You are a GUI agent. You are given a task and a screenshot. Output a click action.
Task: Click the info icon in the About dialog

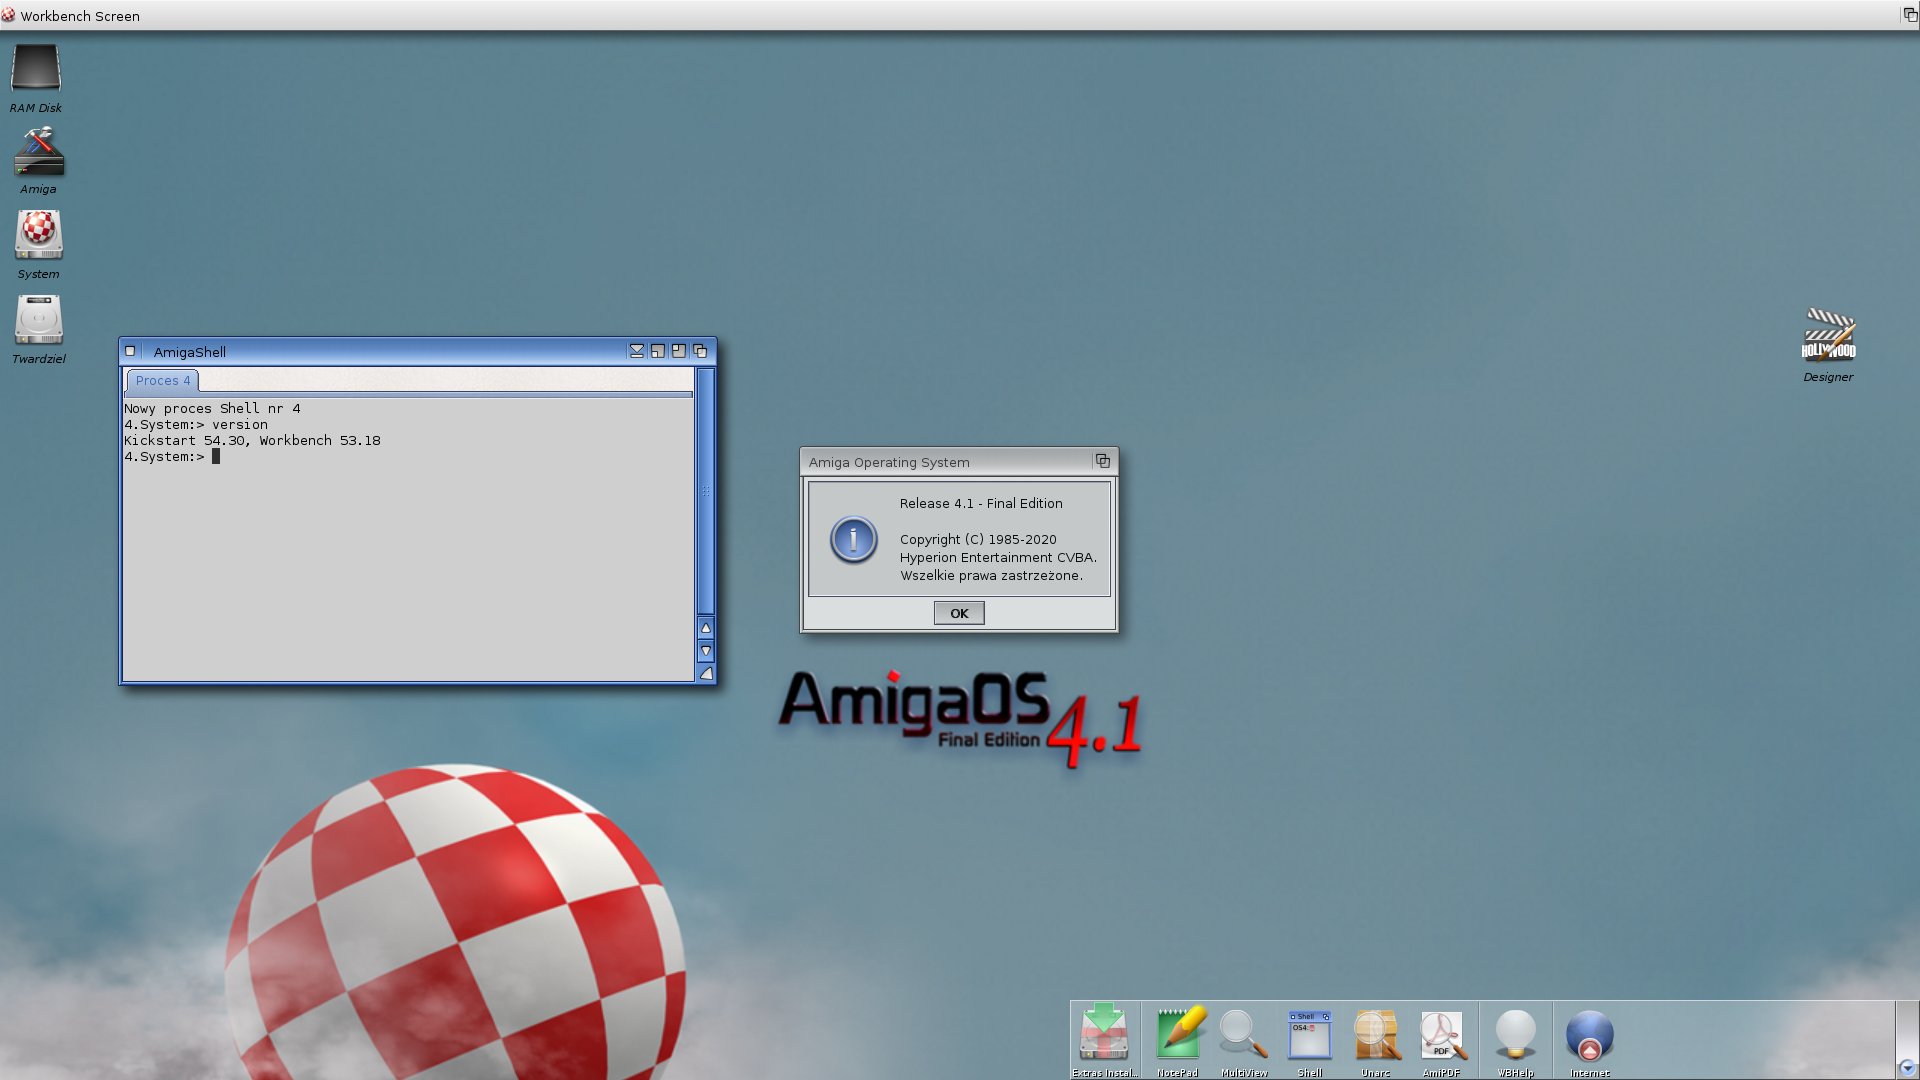[x=853, y=540]
